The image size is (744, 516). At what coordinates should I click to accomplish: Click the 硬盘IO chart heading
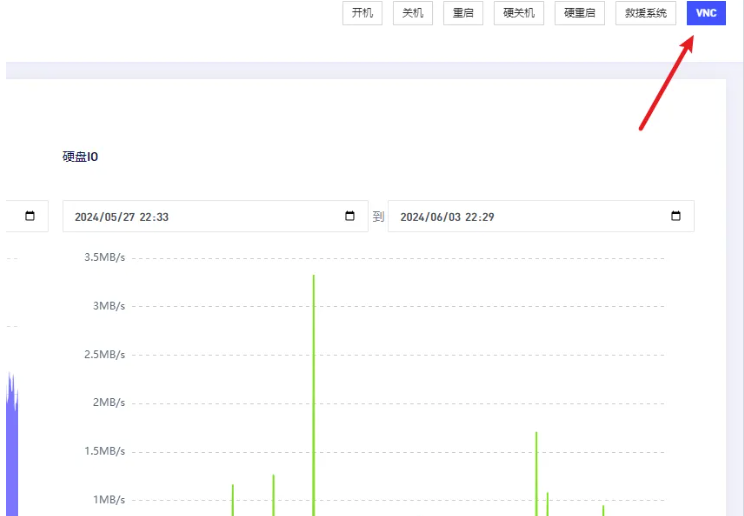coord(80,157)
